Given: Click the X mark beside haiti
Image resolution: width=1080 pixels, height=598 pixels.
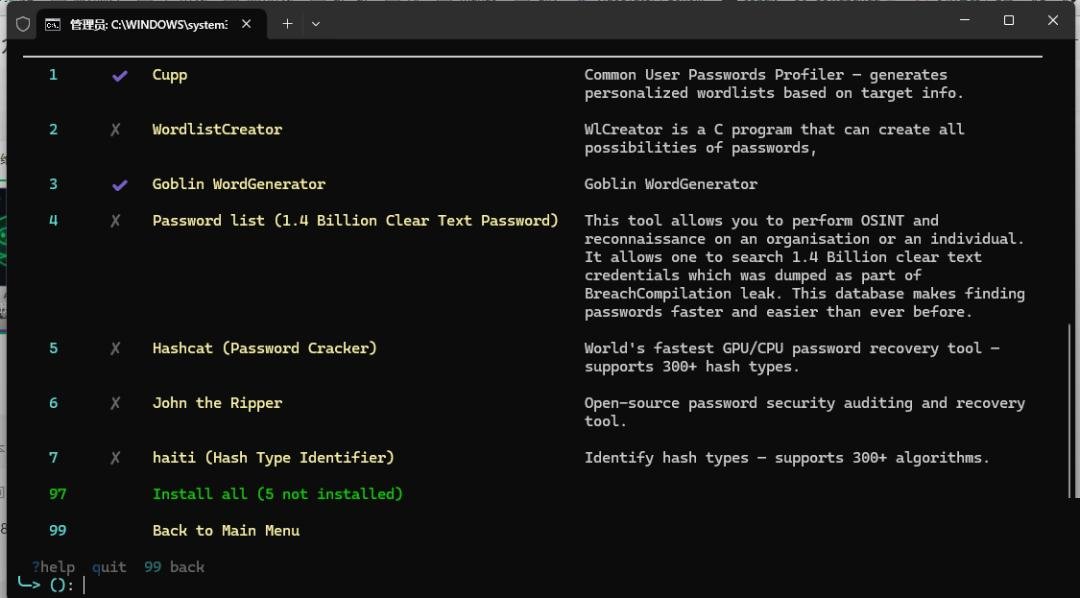Looking at the screenshot, I should pos(115,457).
